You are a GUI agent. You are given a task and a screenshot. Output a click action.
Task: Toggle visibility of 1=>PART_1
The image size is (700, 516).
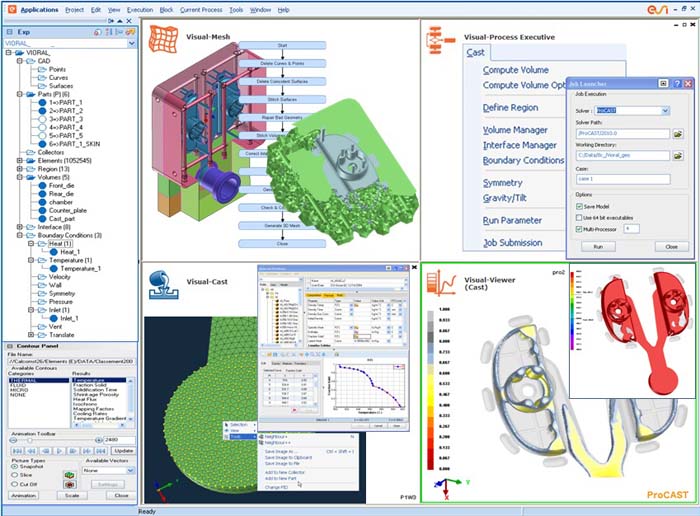click(42, 102)
